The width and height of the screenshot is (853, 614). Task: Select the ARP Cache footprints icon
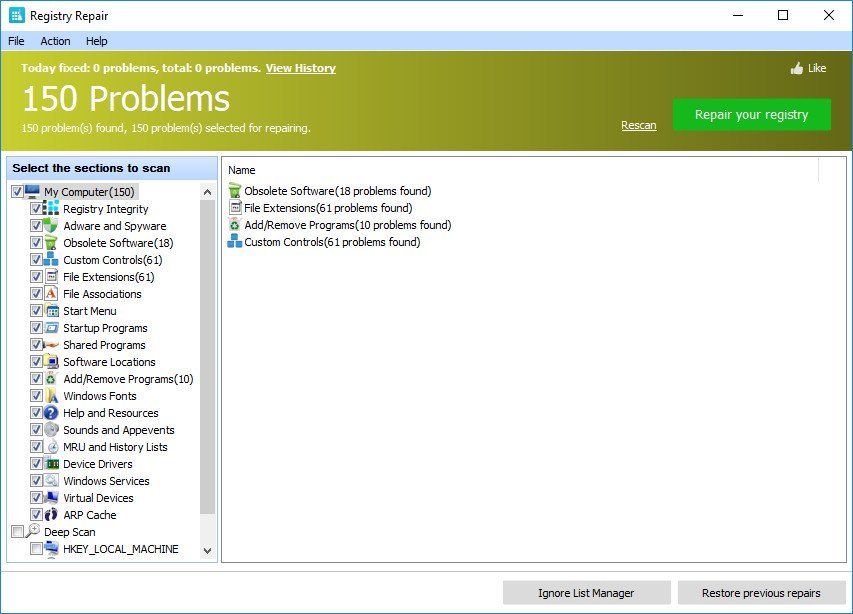tap(51, 514)
